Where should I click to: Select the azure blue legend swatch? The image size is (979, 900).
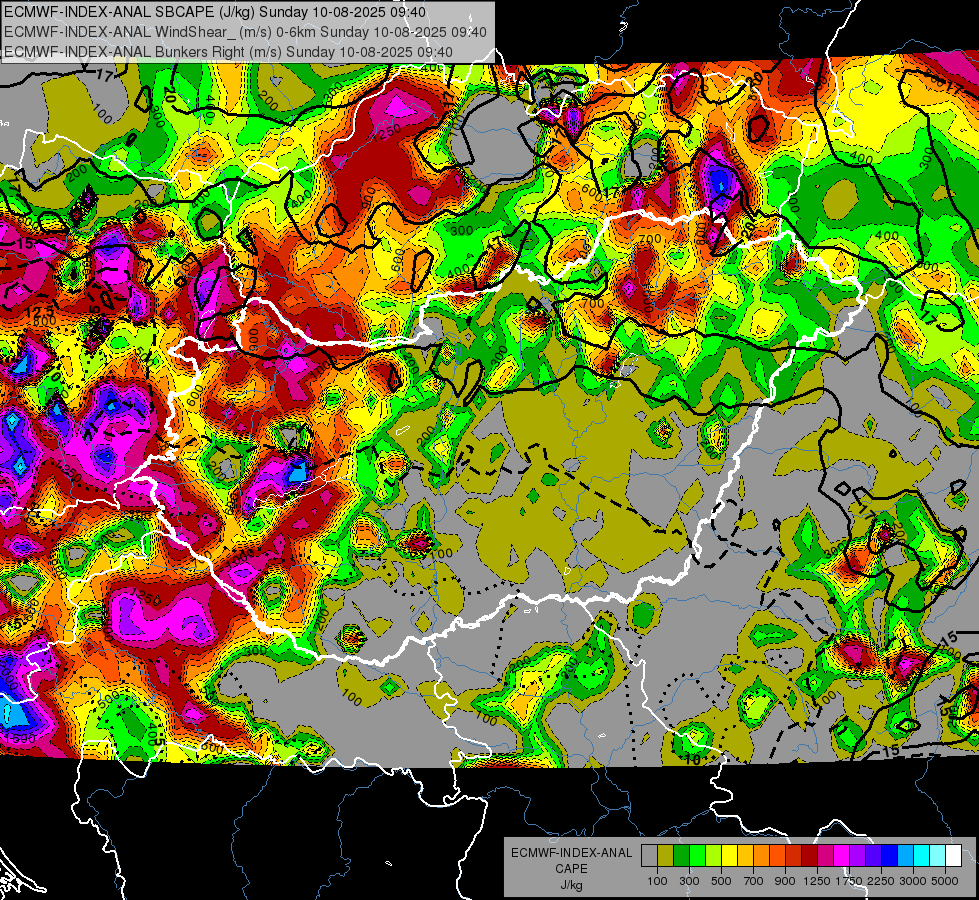905,856
